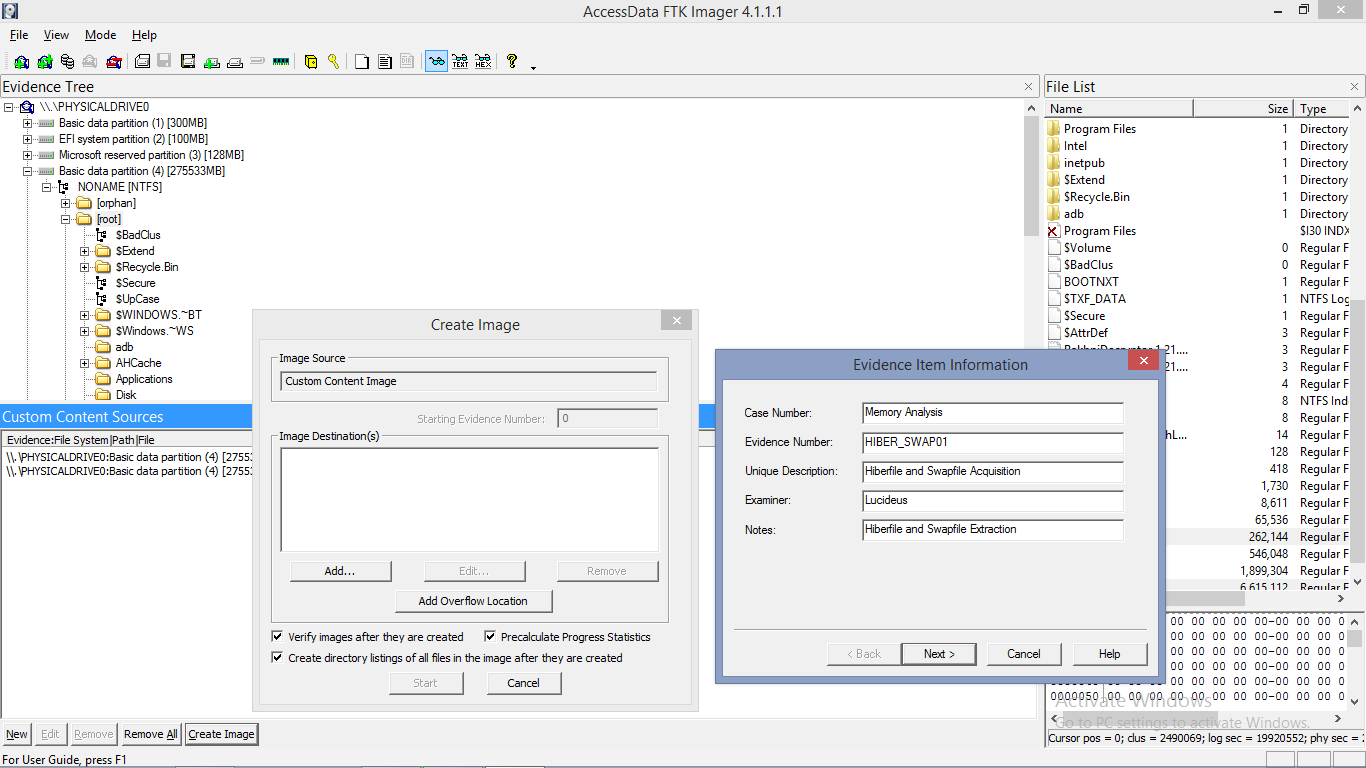Toggle Precalculate Progress Statistics checkbox

(x=490, y=636)
